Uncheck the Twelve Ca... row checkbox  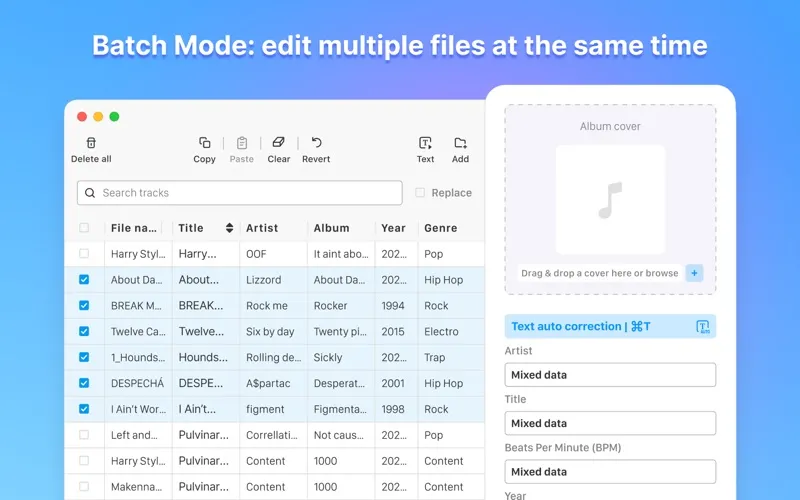[84, 331]
